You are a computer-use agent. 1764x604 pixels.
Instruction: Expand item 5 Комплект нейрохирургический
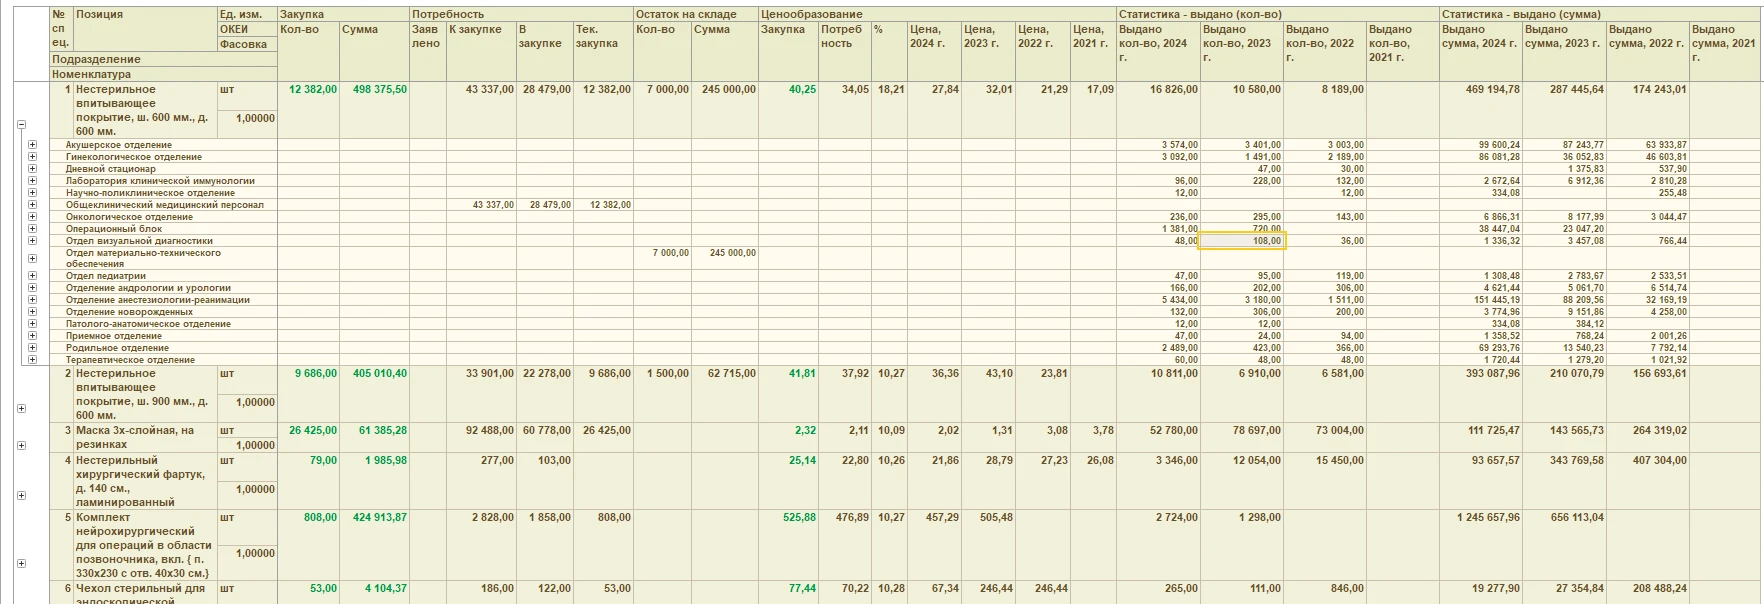(21, 564)
